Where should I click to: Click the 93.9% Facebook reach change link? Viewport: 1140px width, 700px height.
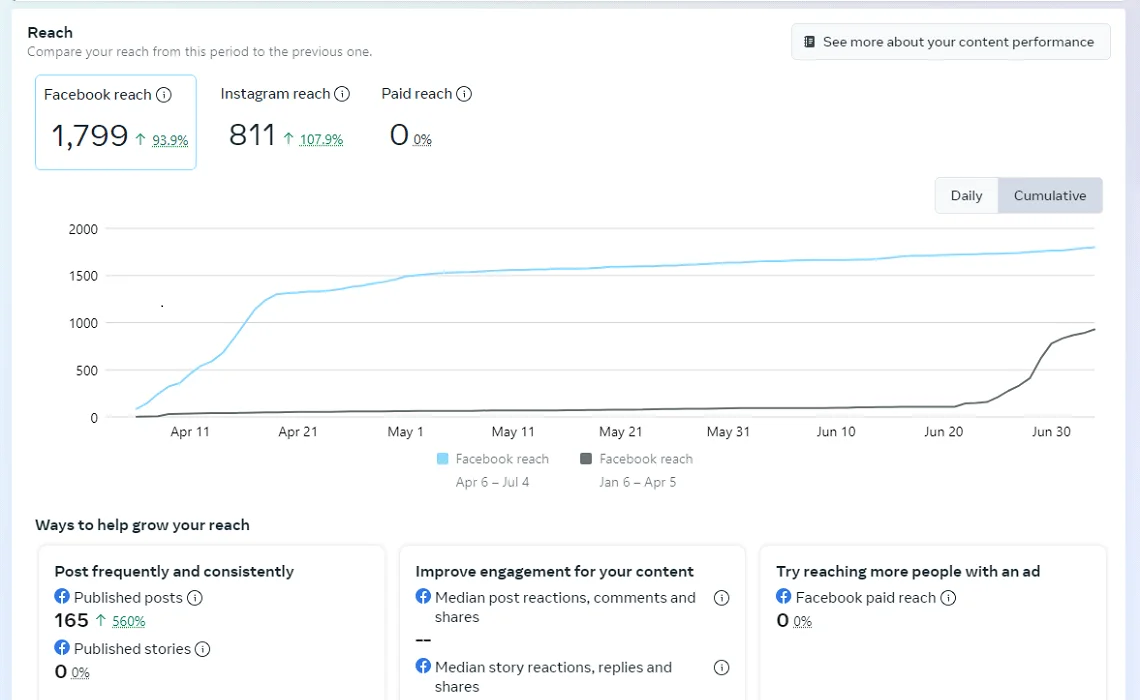pyautogui.click(x=170, y=141)
